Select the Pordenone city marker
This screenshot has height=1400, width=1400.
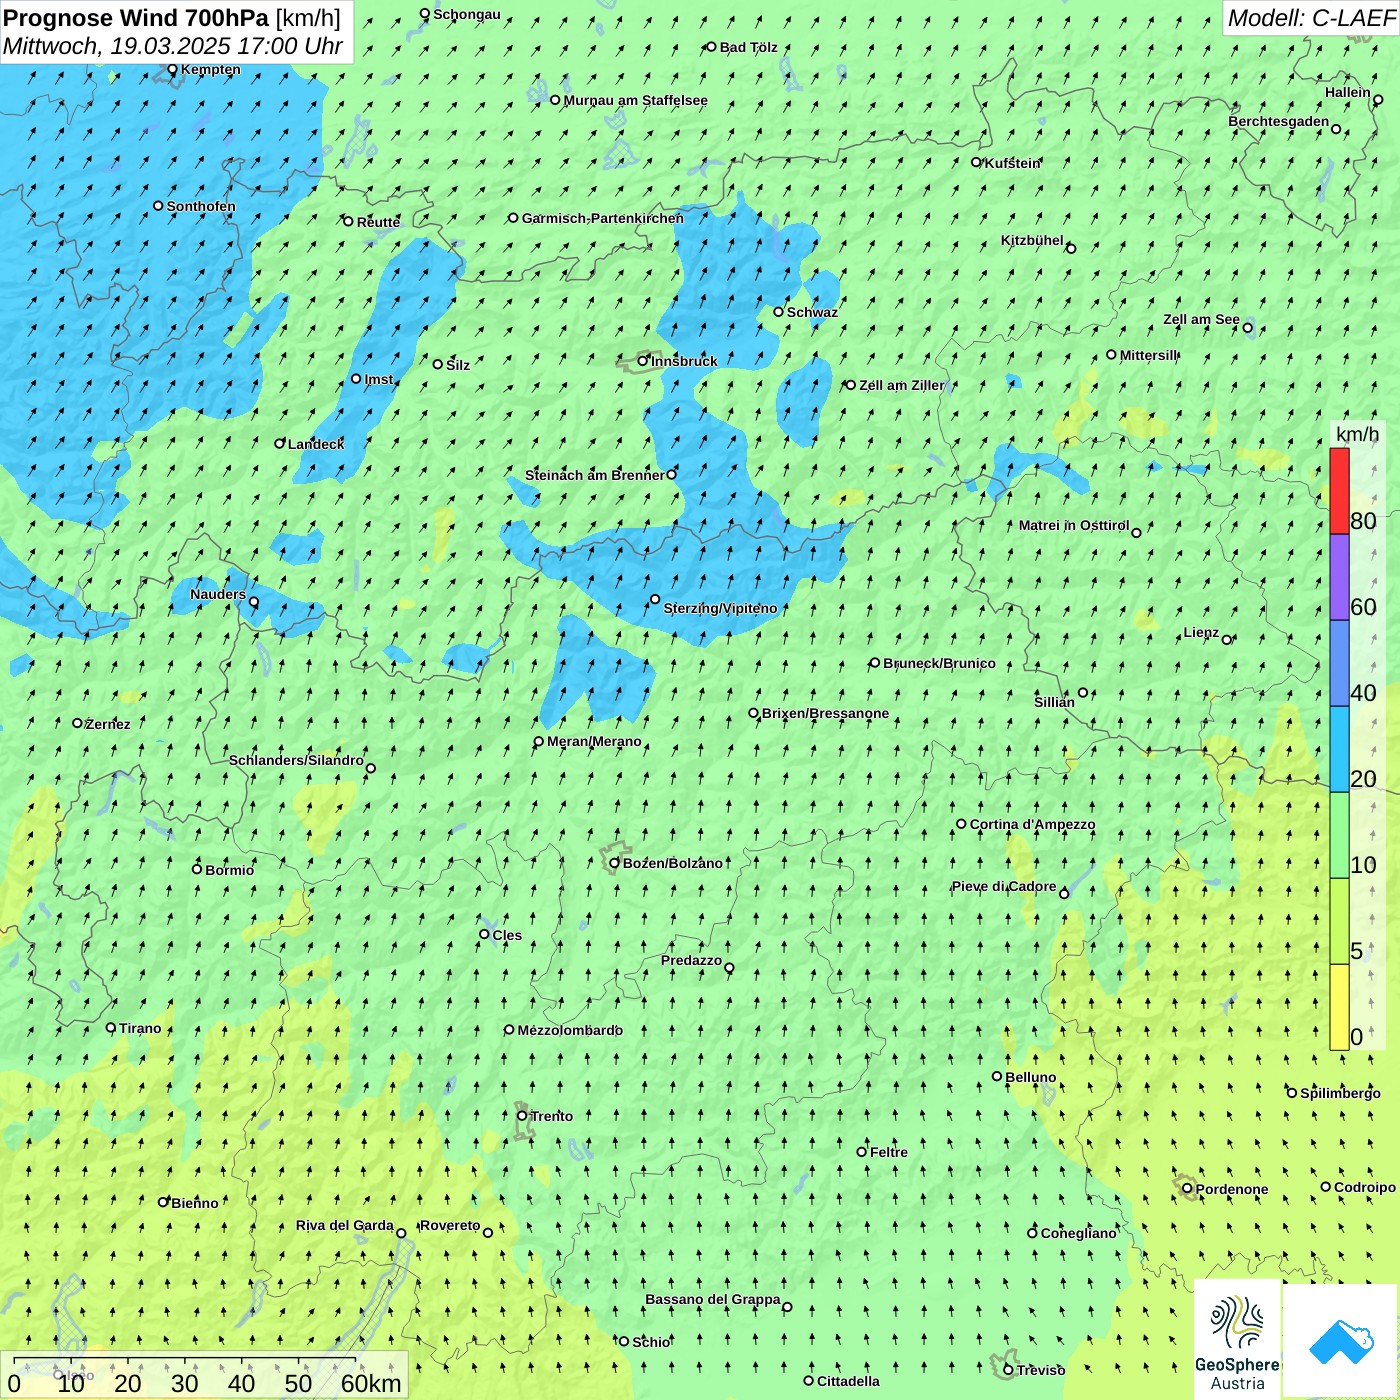tap(1188, 1189)
